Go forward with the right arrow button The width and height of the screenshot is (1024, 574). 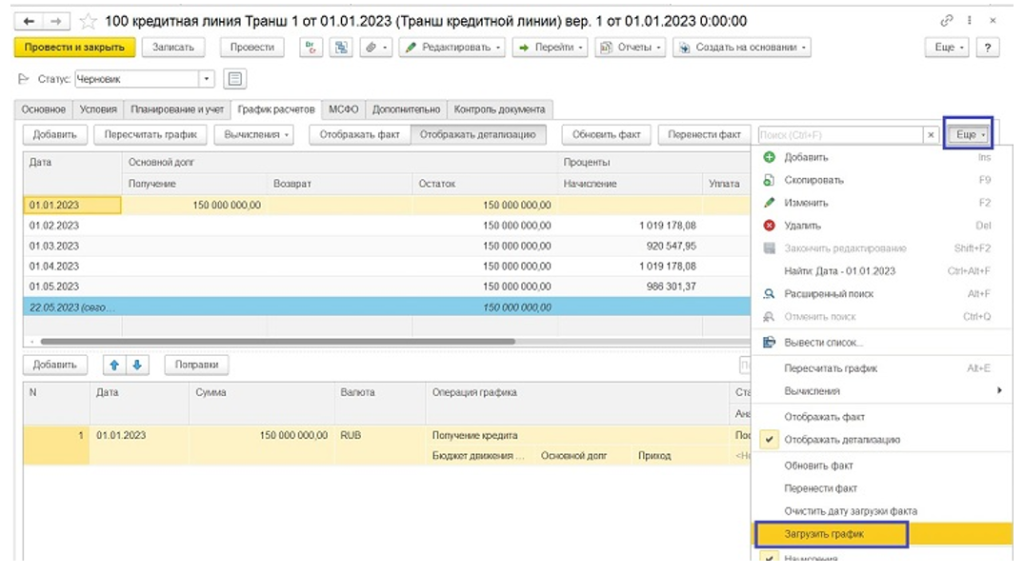coord(56,22)
